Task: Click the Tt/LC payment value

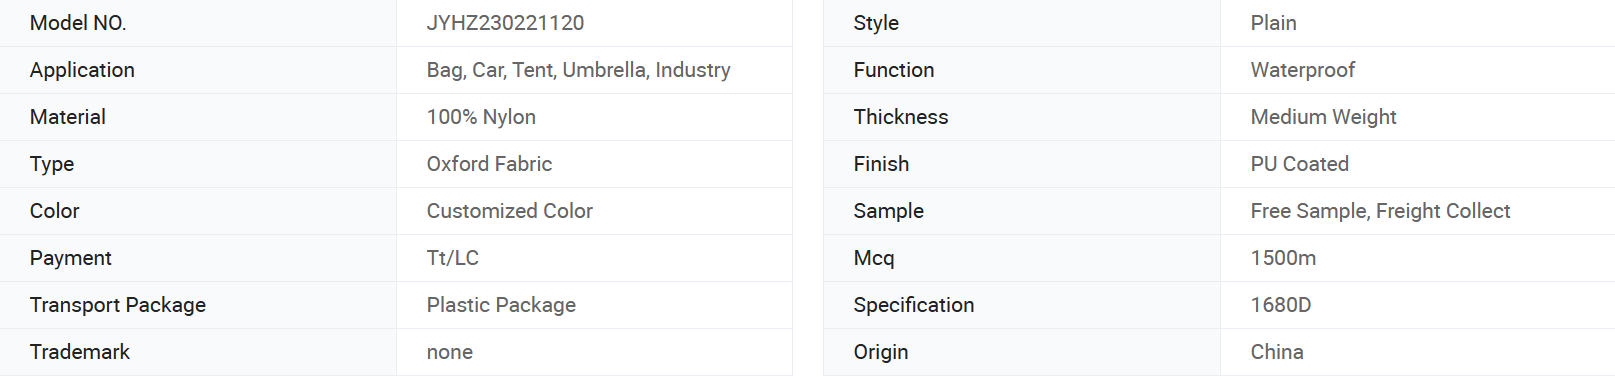Action: coord(452,258)
